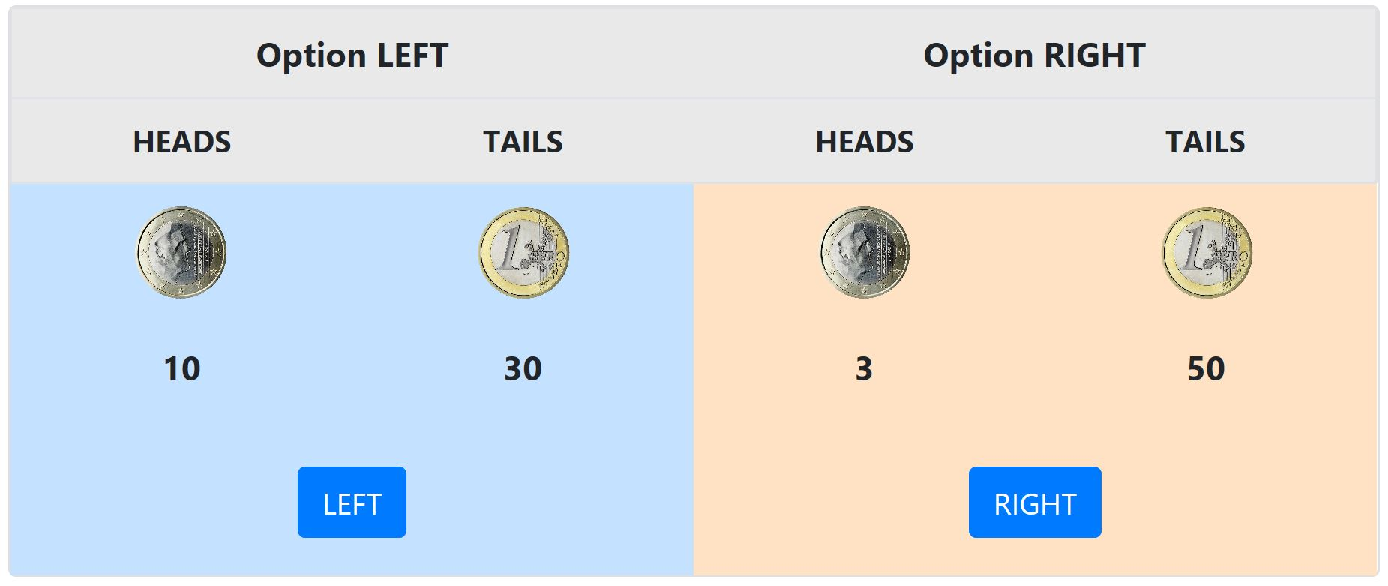Choose the RIGHT option button
The width and height of the screenshot is (1388, 586).
1035,502
